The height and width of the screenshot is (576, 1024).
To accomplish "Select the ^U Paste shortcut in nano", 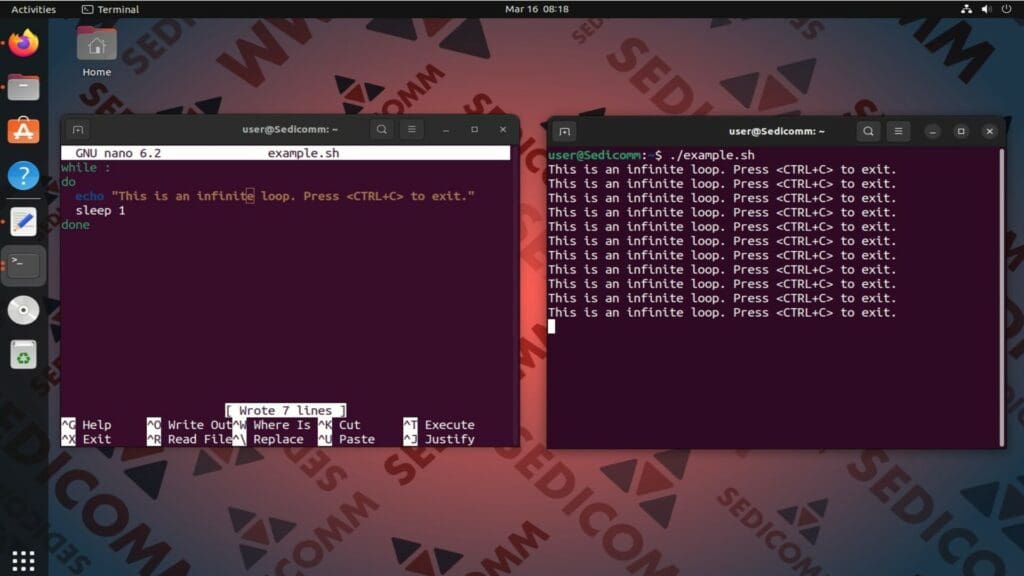I will (x=347, y=439).
